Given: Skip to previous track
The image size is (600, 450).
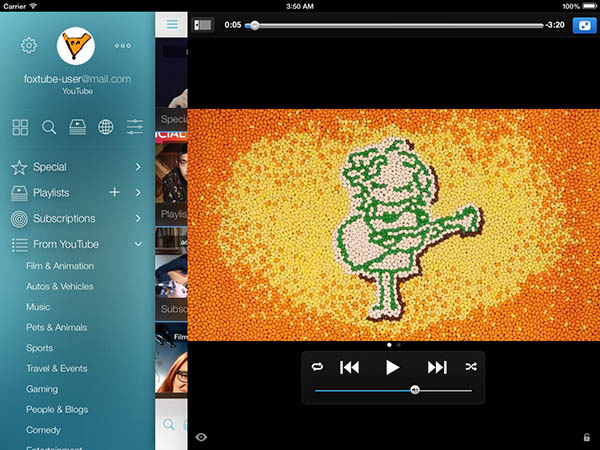Looking at the screenshot, I should [349, 367].
